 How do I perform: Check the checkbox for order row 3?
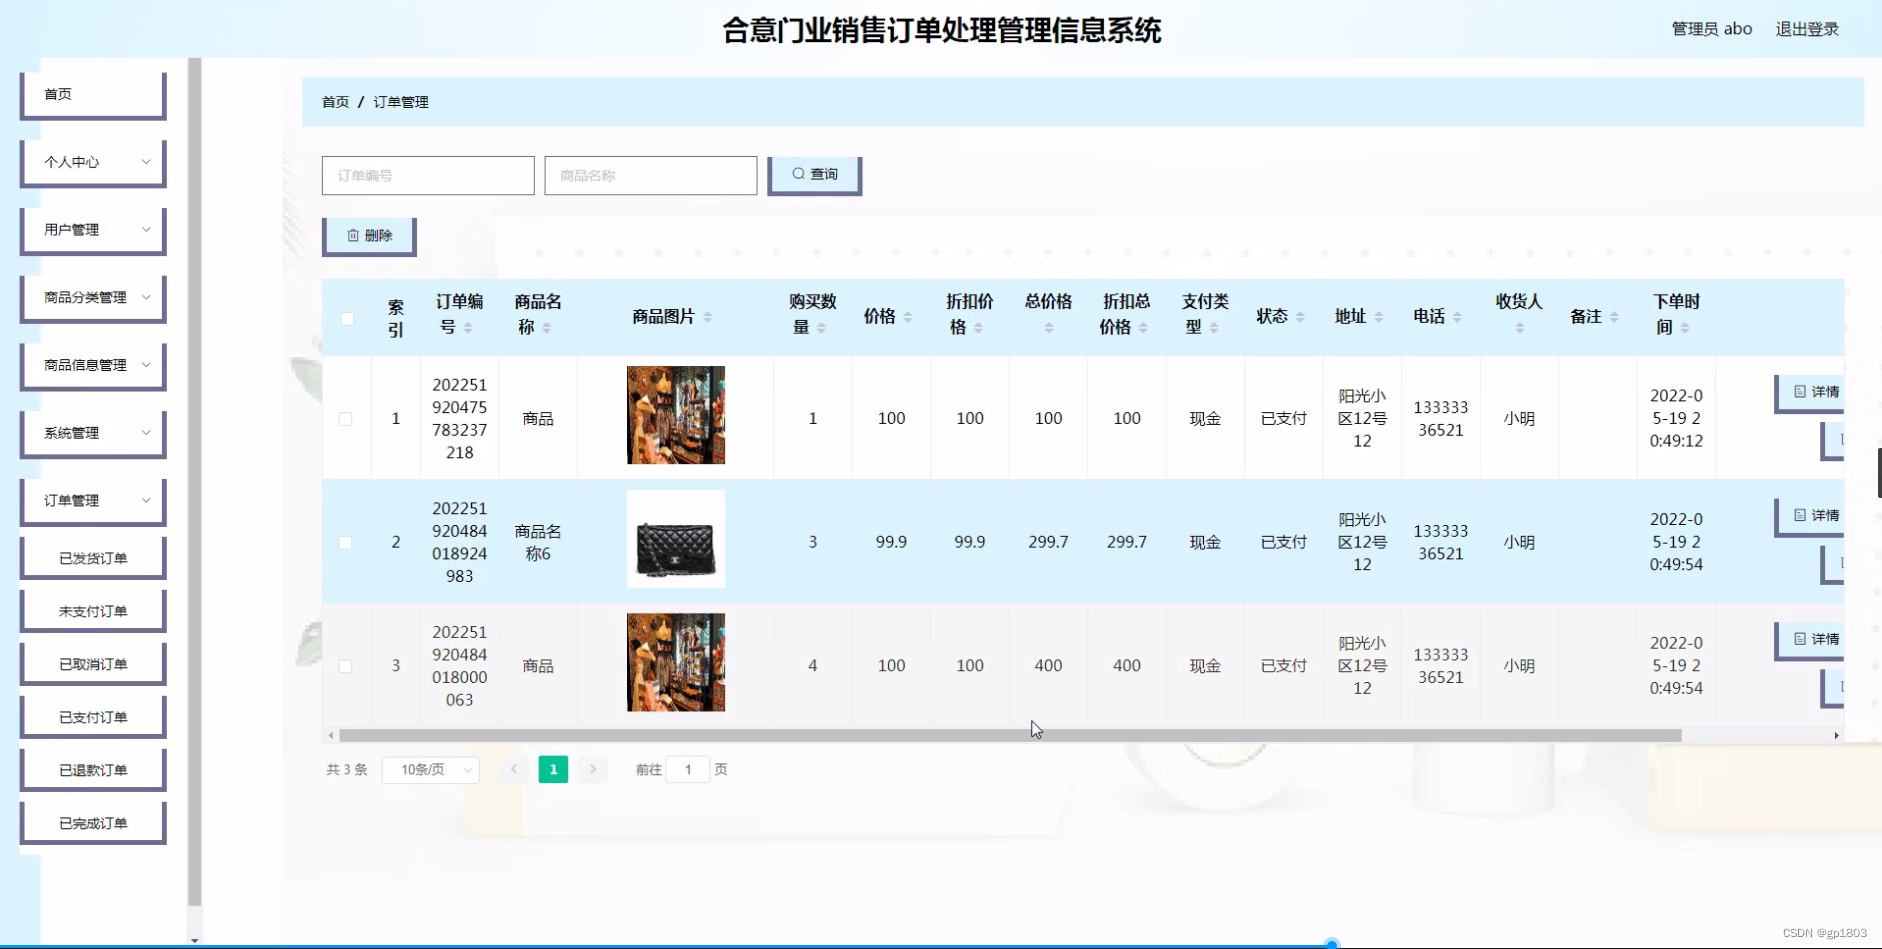tap(346, 666)
